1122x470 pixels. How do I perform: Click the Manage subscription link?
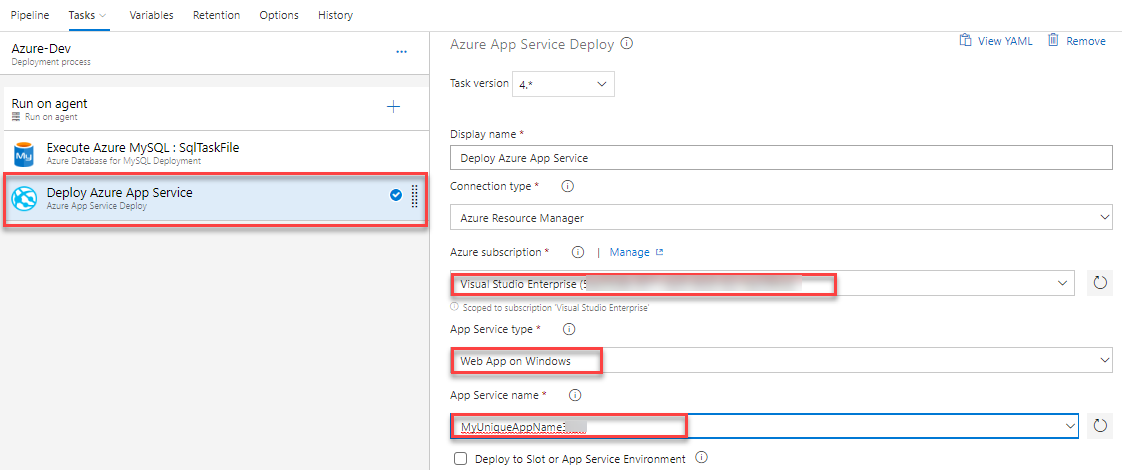pos(630,253)
